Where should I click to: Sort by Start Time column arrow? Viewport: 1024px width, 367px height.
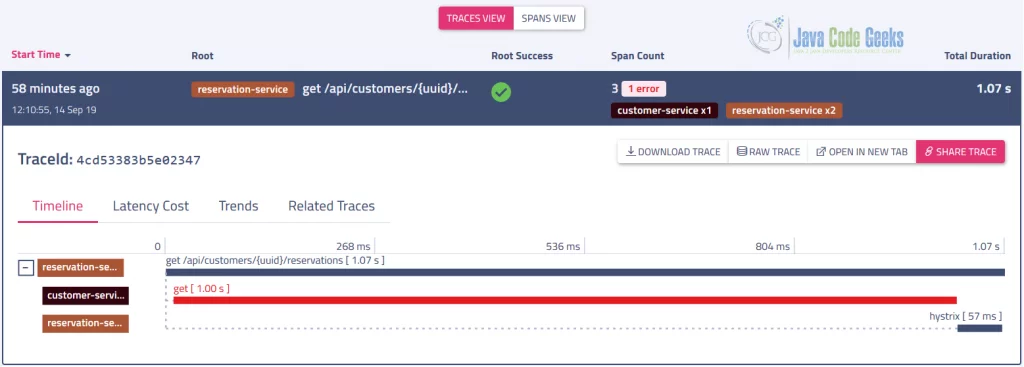67,56
